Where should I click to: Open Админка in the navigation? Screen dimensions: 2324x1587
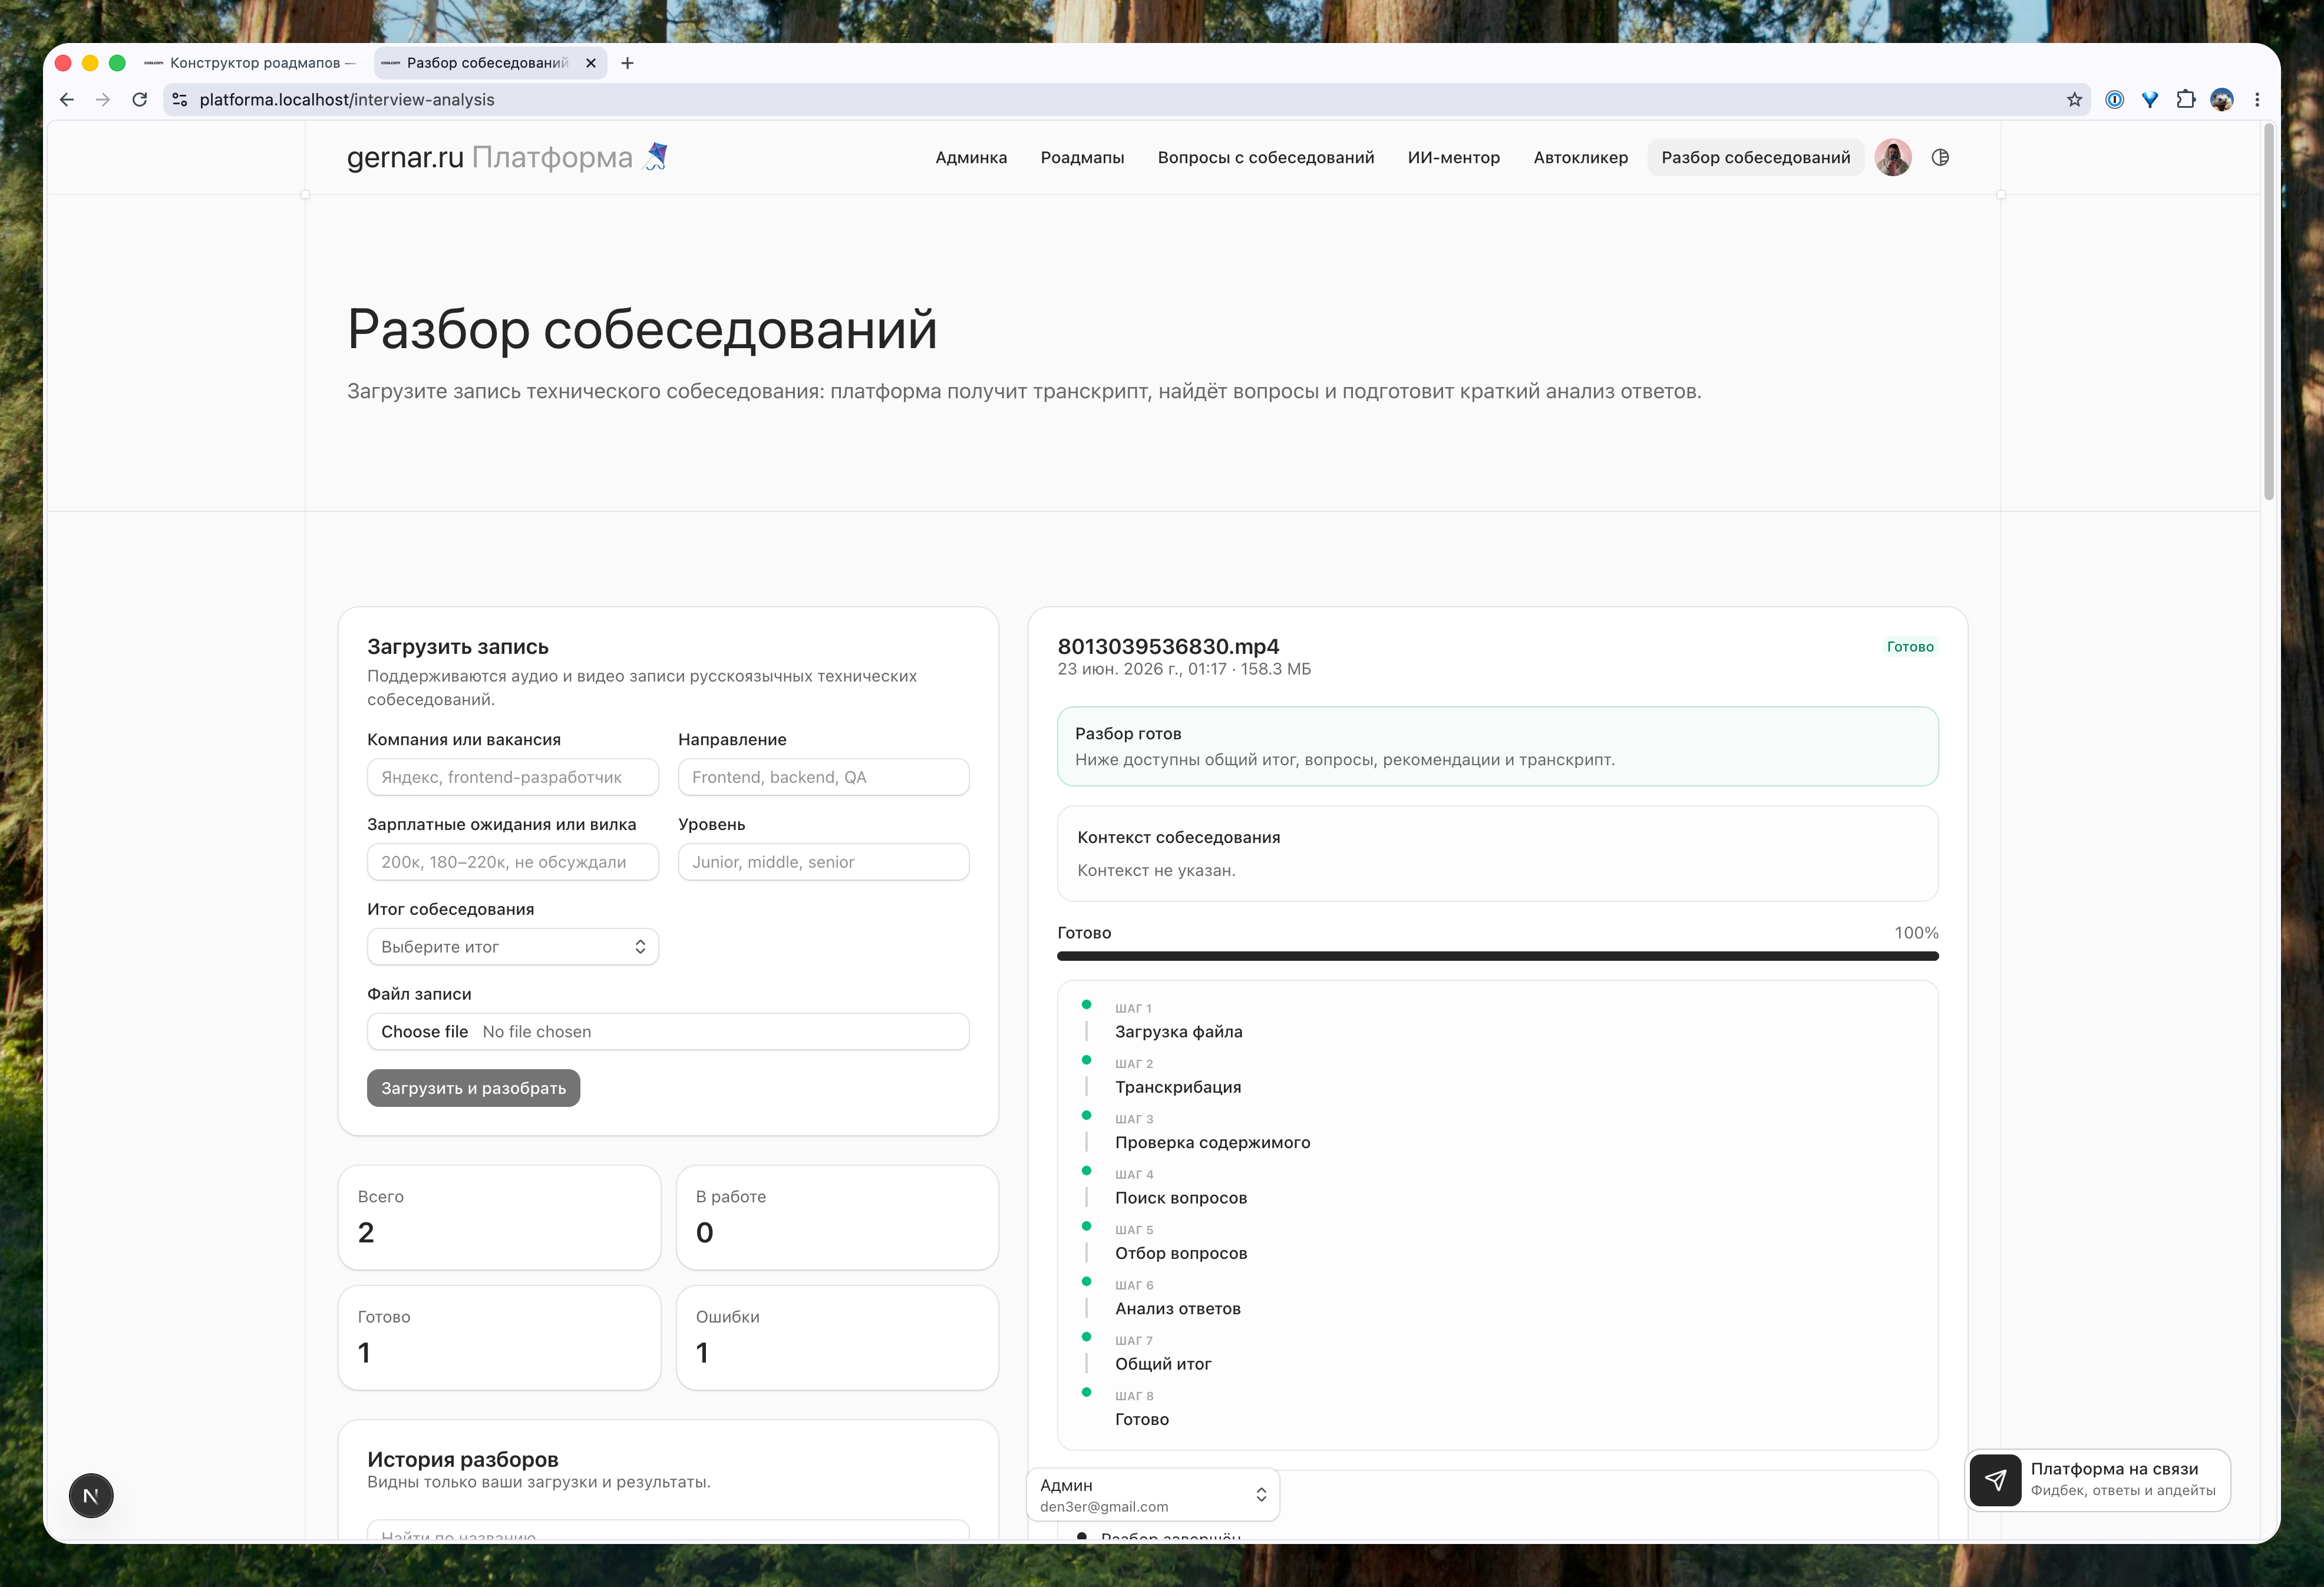[x=971, y=157]
